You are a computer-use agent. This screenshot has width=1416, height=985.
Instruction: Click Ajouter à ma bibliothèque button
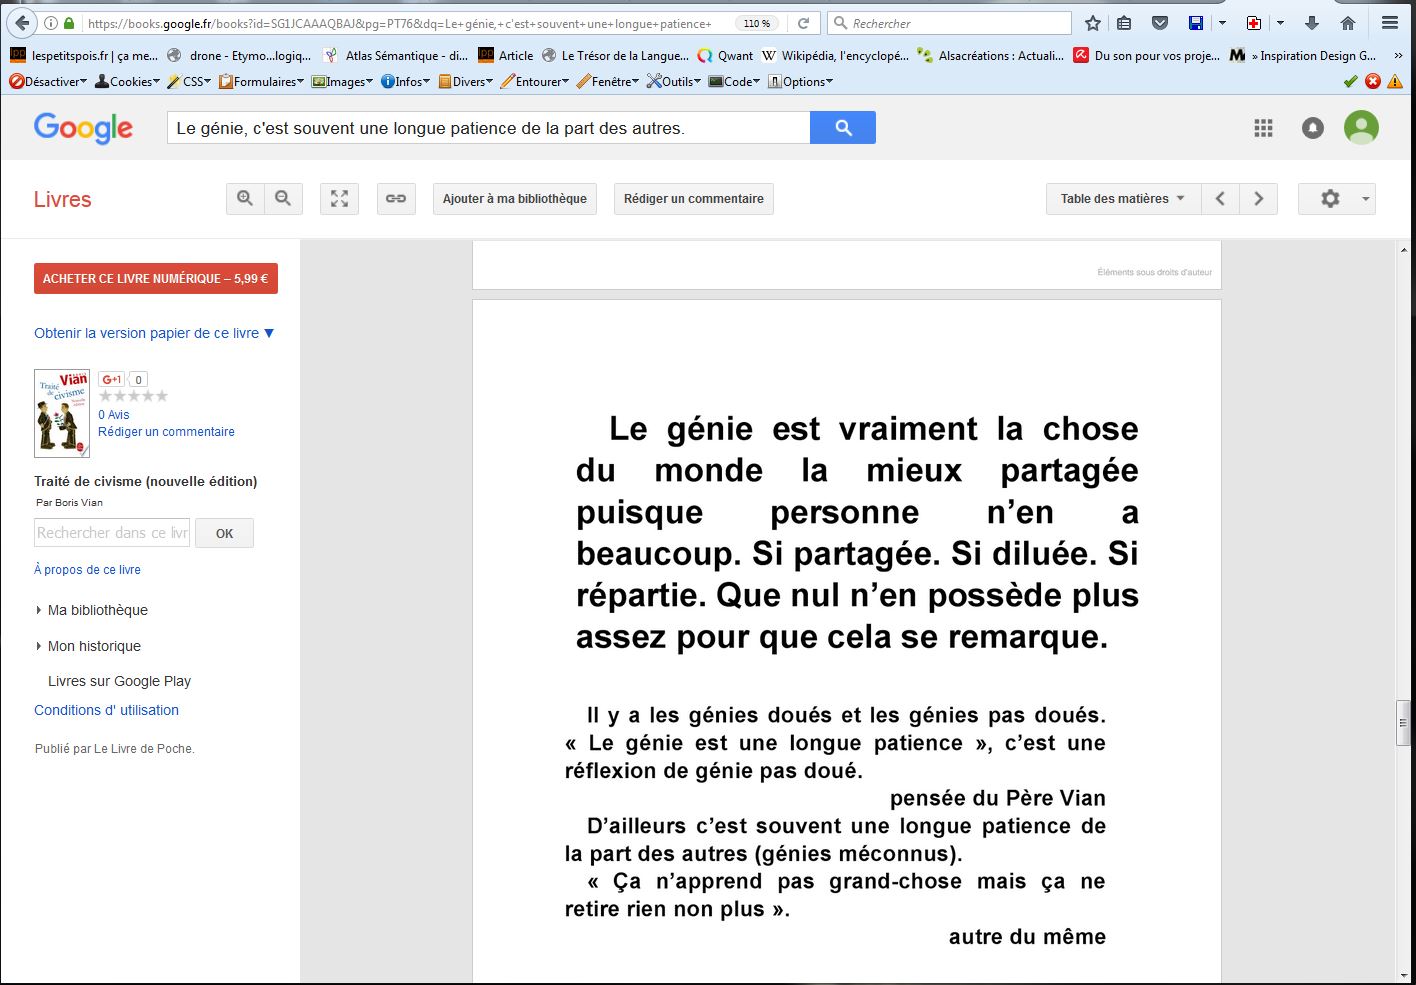point(514,199)
